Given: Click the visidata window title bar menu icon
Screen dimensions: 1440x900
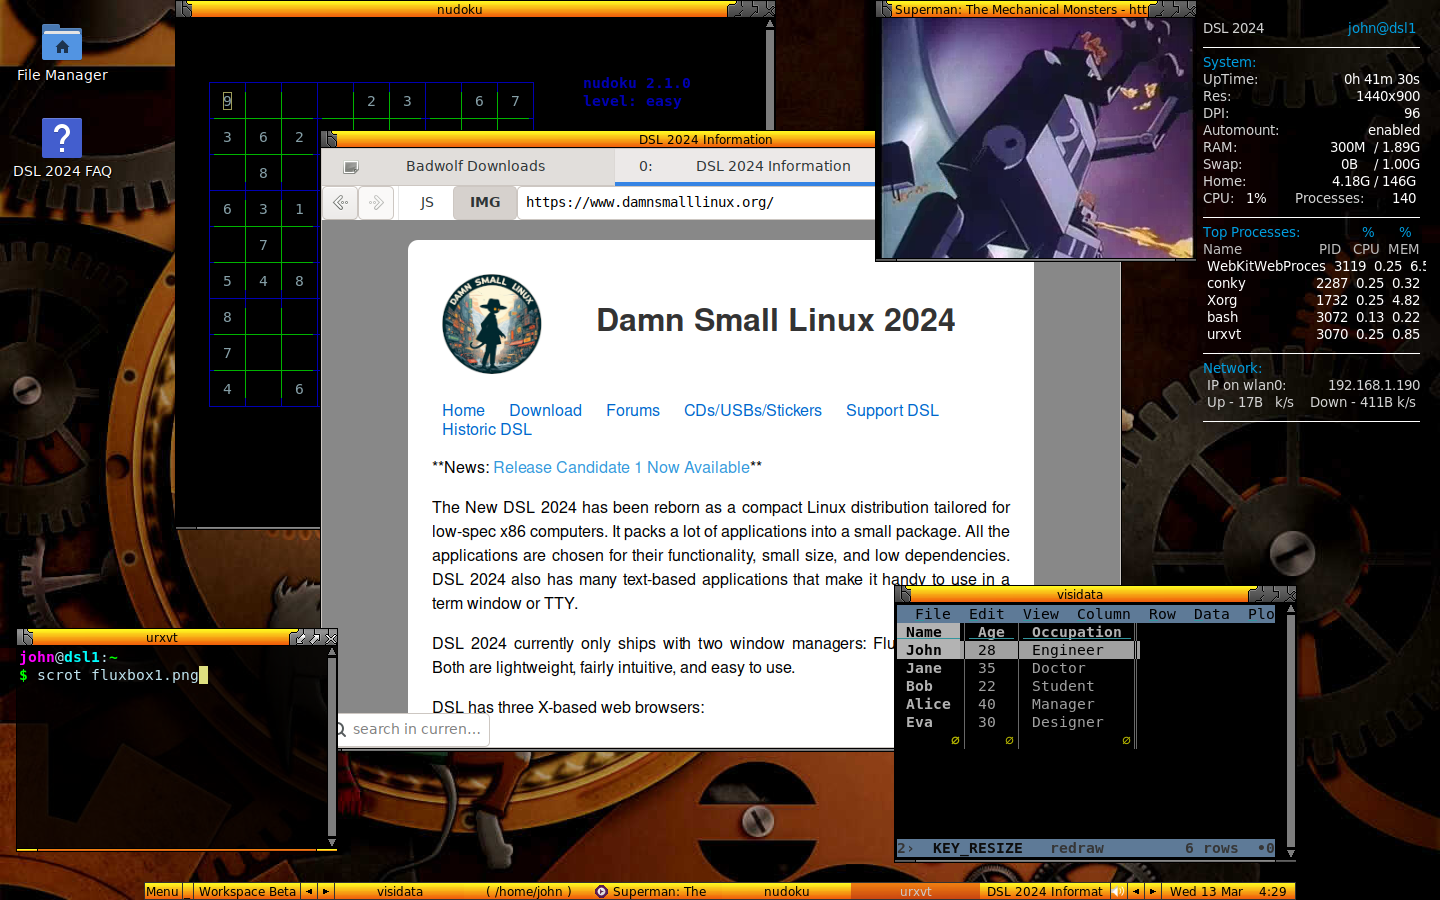Looking at the screenshot, I should [x=904, y=594].
